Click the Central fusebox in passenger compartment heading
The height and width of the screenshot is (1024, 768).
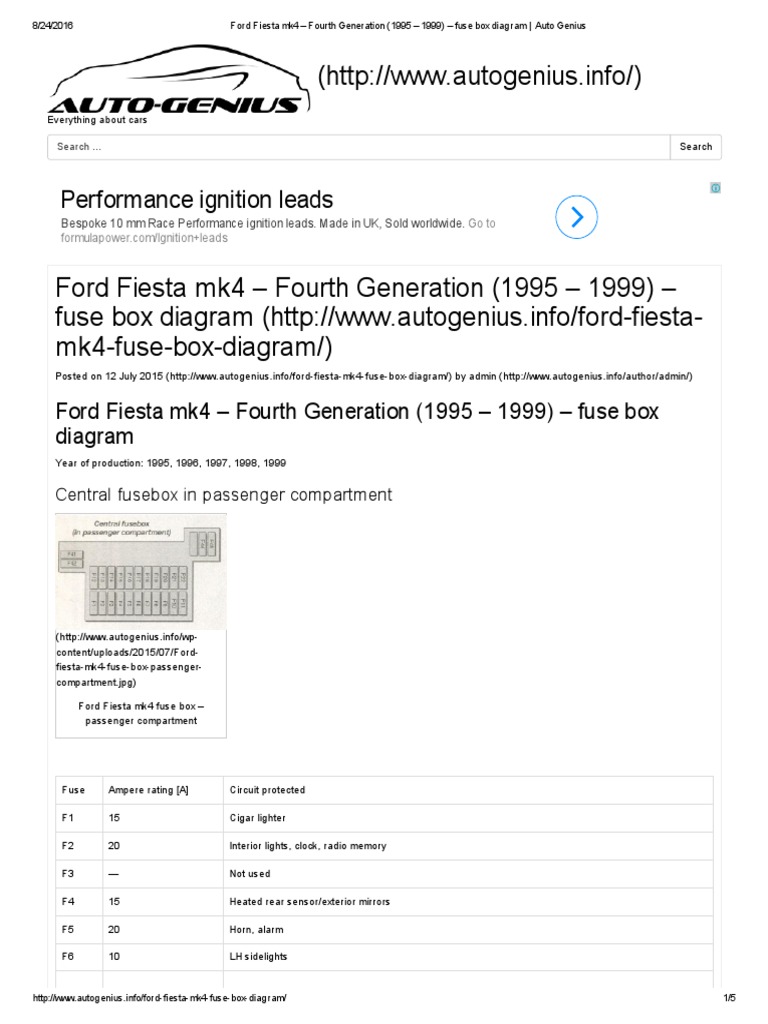(x=223, y=495)
